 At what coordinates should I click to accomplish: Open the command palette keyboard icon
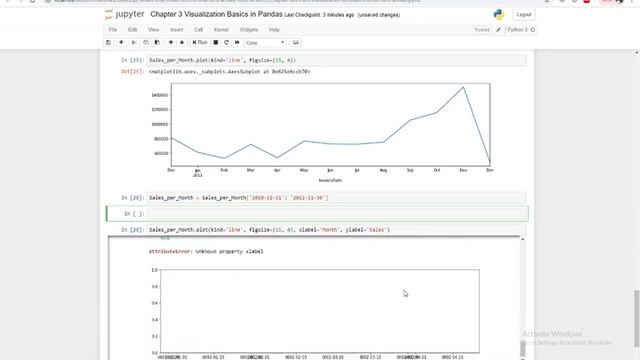296,42
